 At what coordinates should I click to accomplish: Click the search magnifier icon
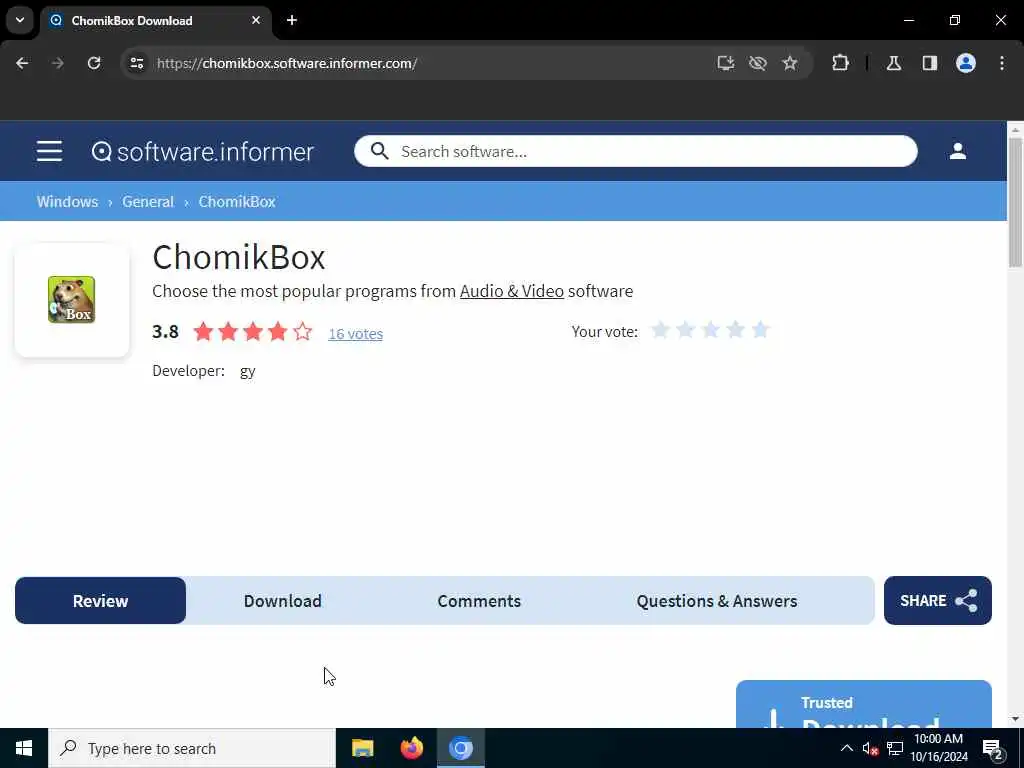[379, 151]
